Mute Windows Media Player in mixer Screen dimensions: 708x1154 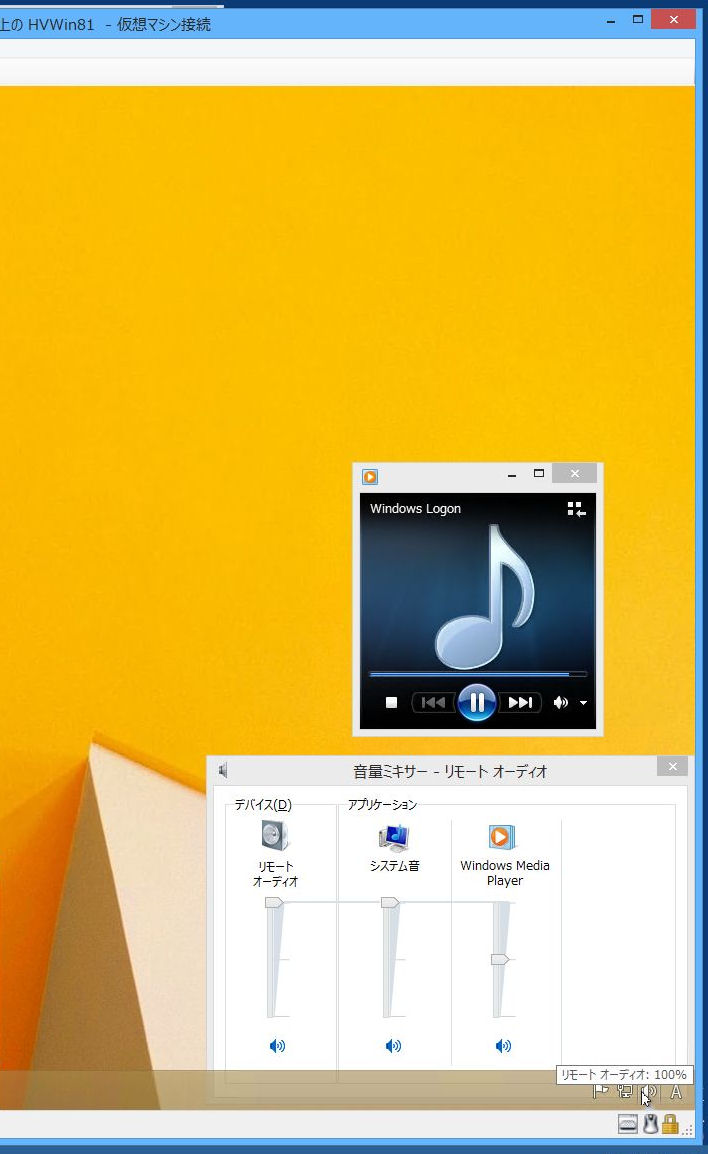[503, 1046]
